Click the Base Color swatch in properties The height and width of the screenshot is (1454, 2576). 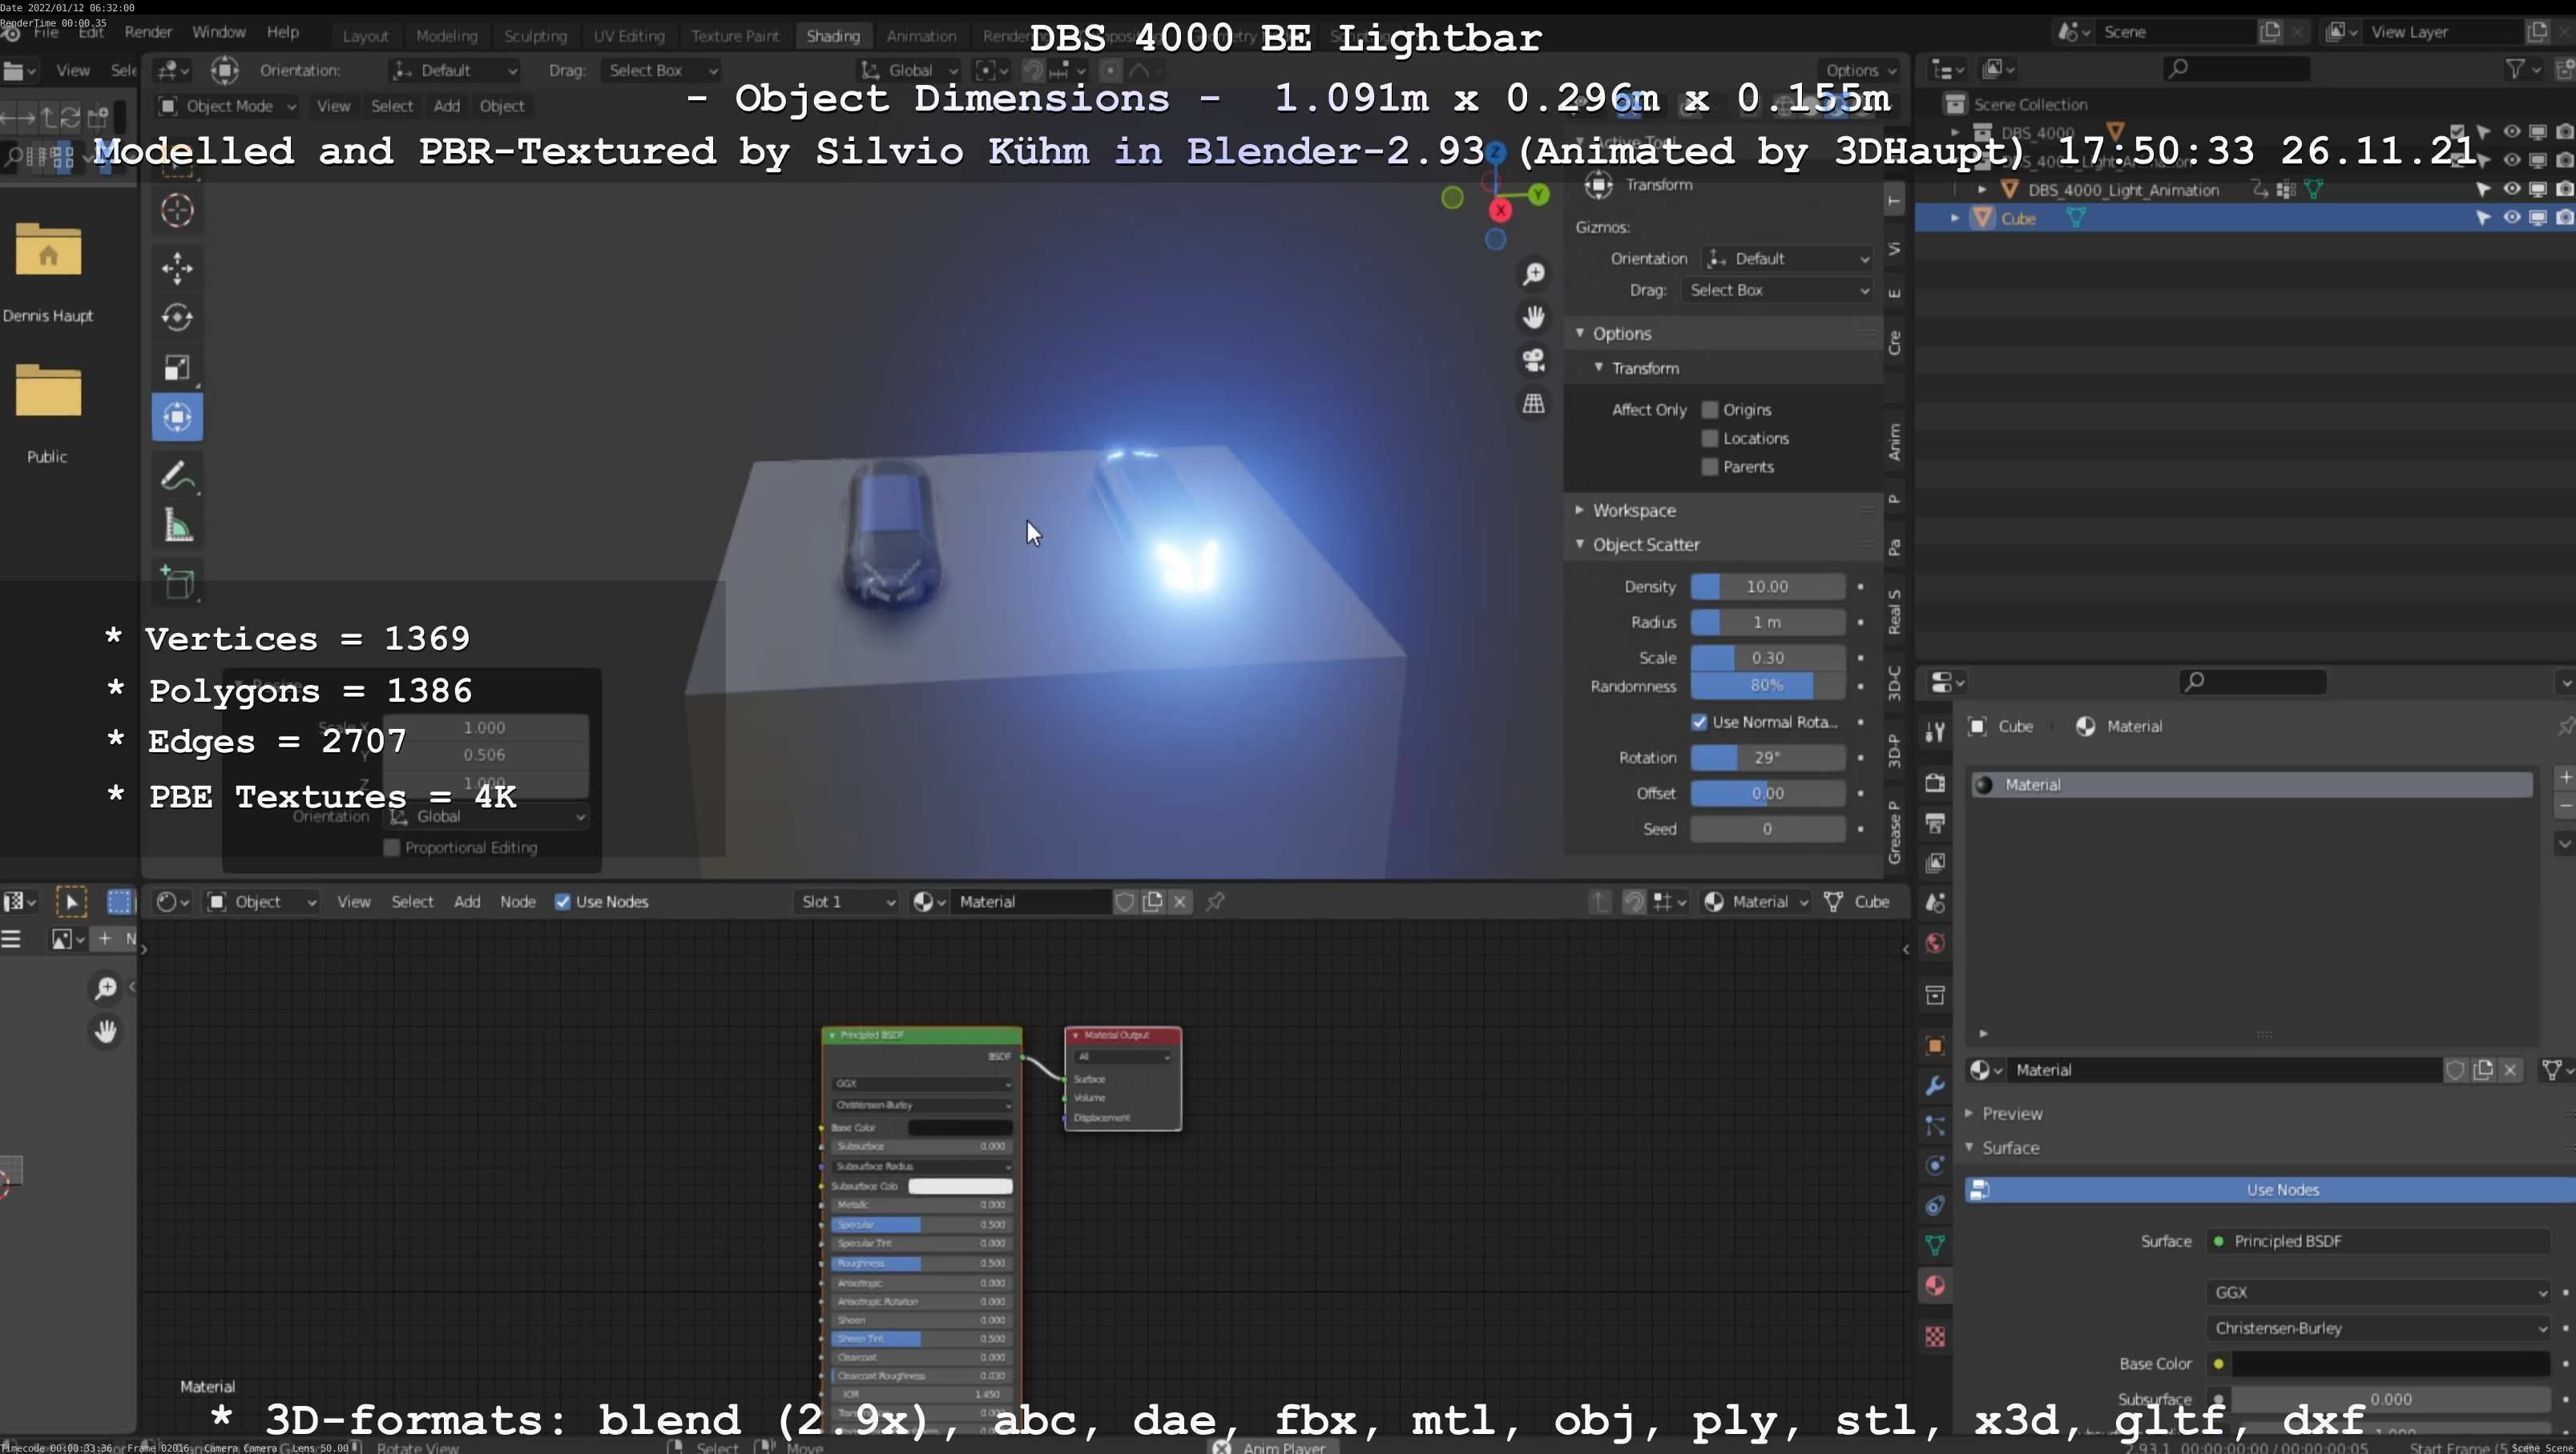[2390, 1365]
